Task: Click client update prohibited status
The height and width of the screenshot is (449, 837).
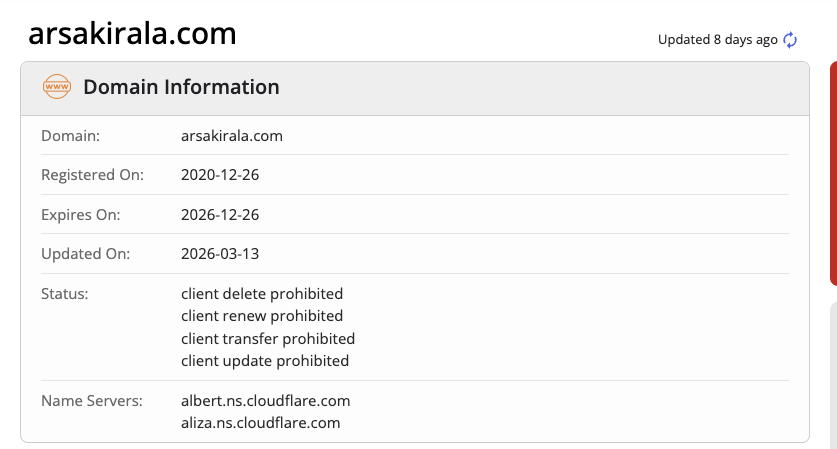Action: point(265,360)
